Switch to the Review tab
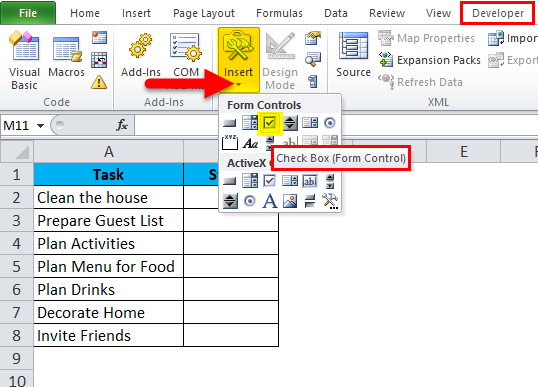This screenshot has height=387, width=538. (x=387, y=13)
